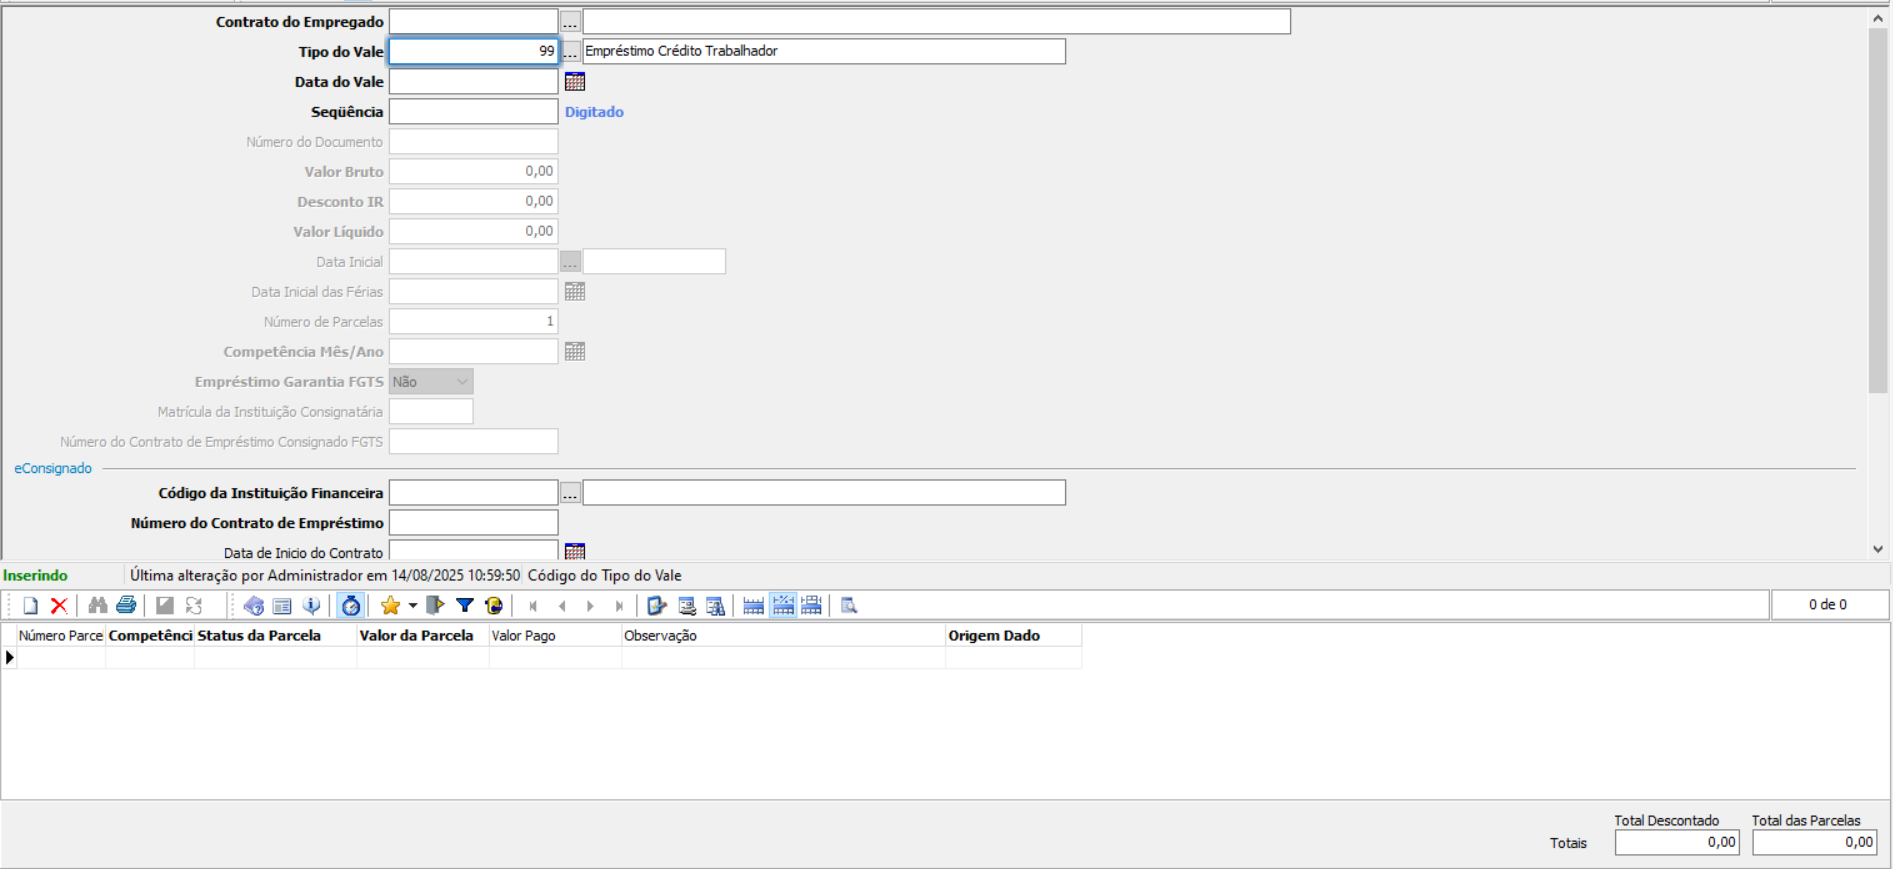Click the vertical scrollbar down arrow
The image size is (1893, 869).
point(1877,549)
